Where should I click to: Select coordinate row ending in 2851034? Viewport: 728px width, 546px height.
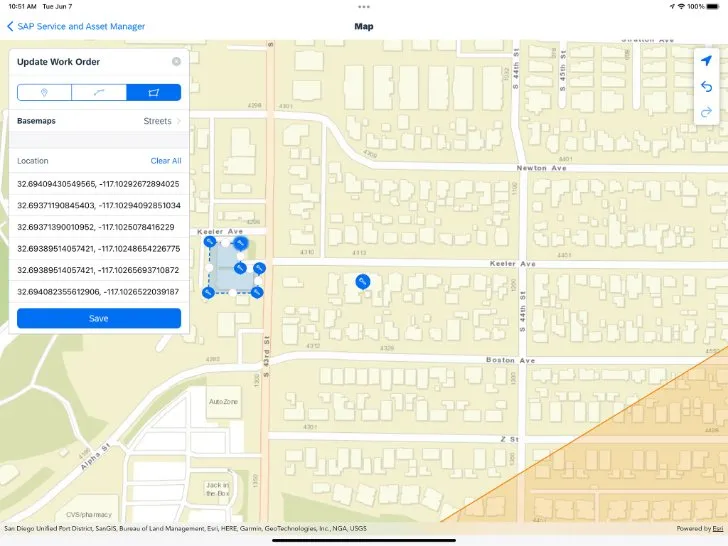(x=99, y=205)
